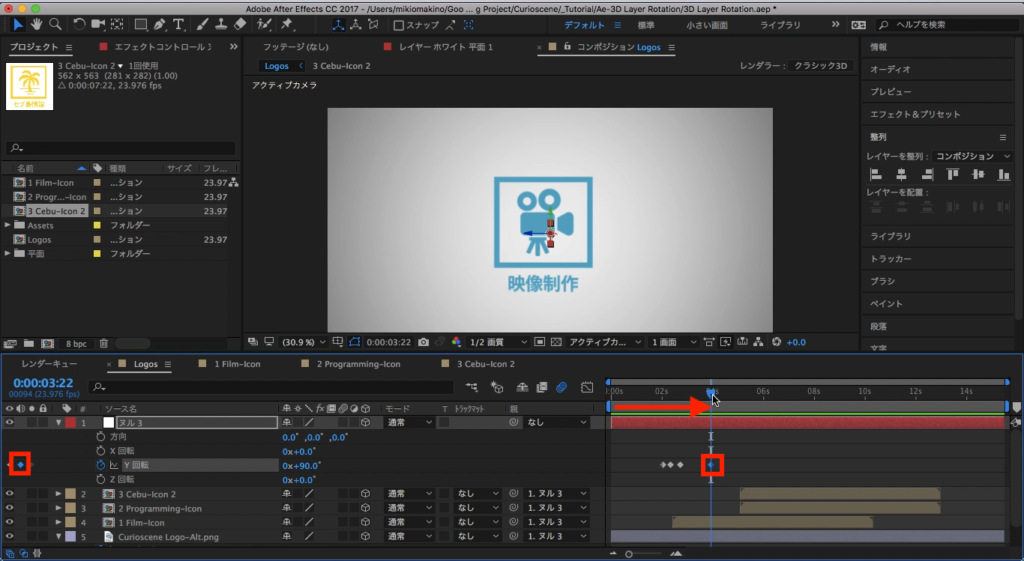Image resolution: width=1024 pixels, height=561 pixels.
Task: Select the Hand tool
Action: 37,24
